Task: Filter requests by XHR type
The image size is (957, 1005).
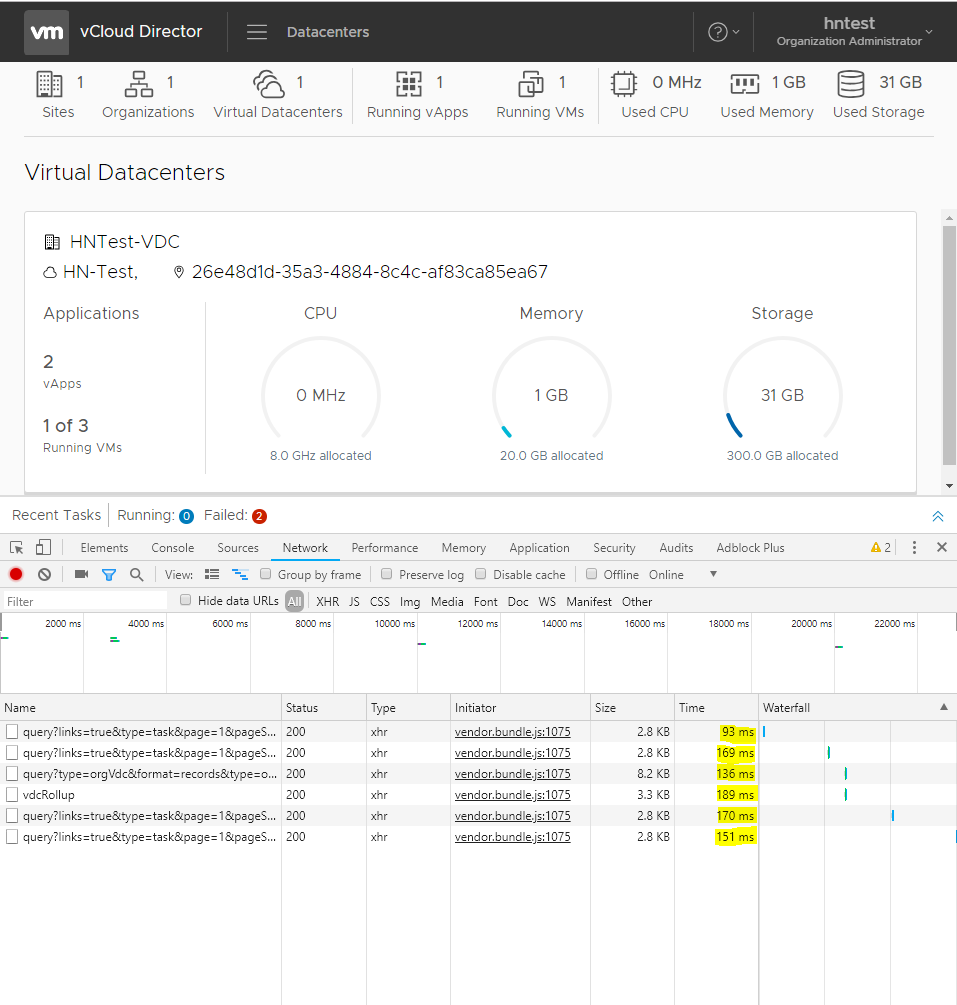Action: [328, 601]
